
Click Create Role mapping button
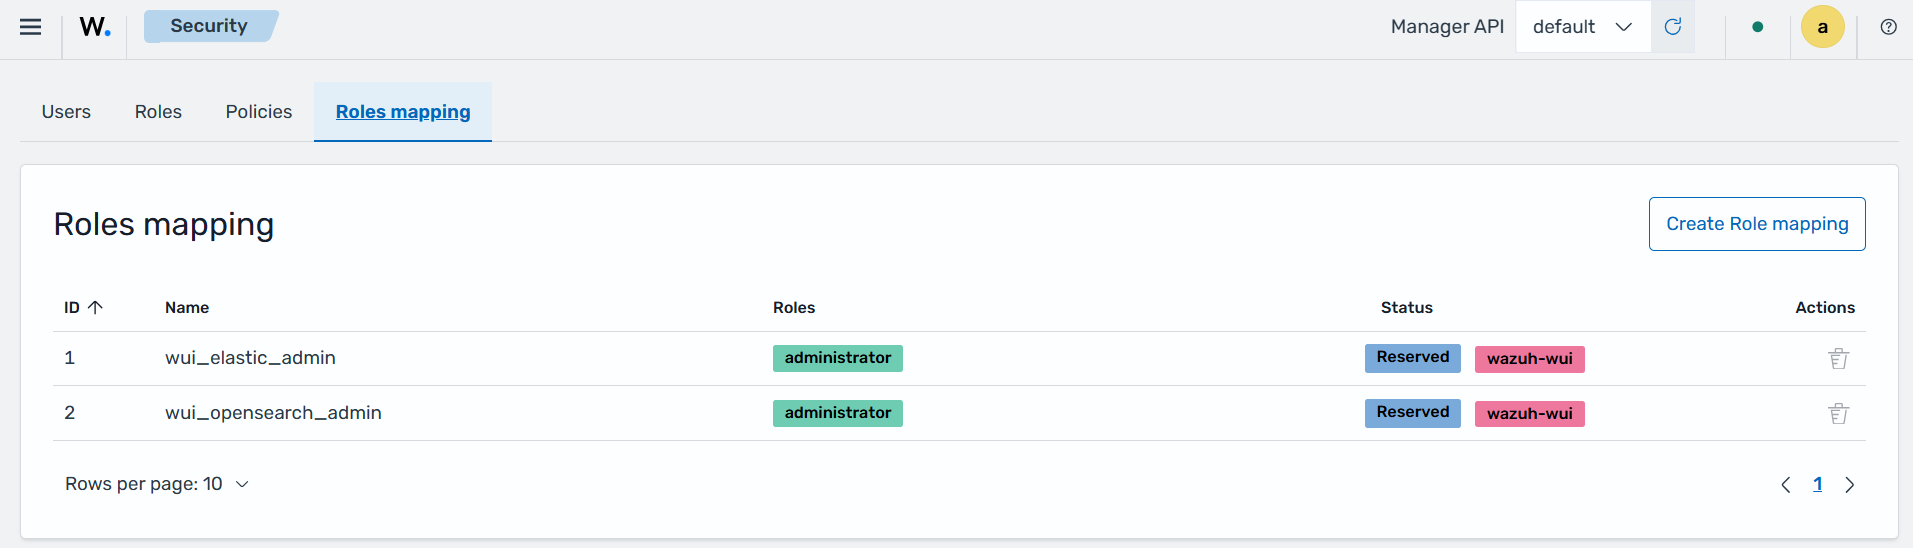1757,224
